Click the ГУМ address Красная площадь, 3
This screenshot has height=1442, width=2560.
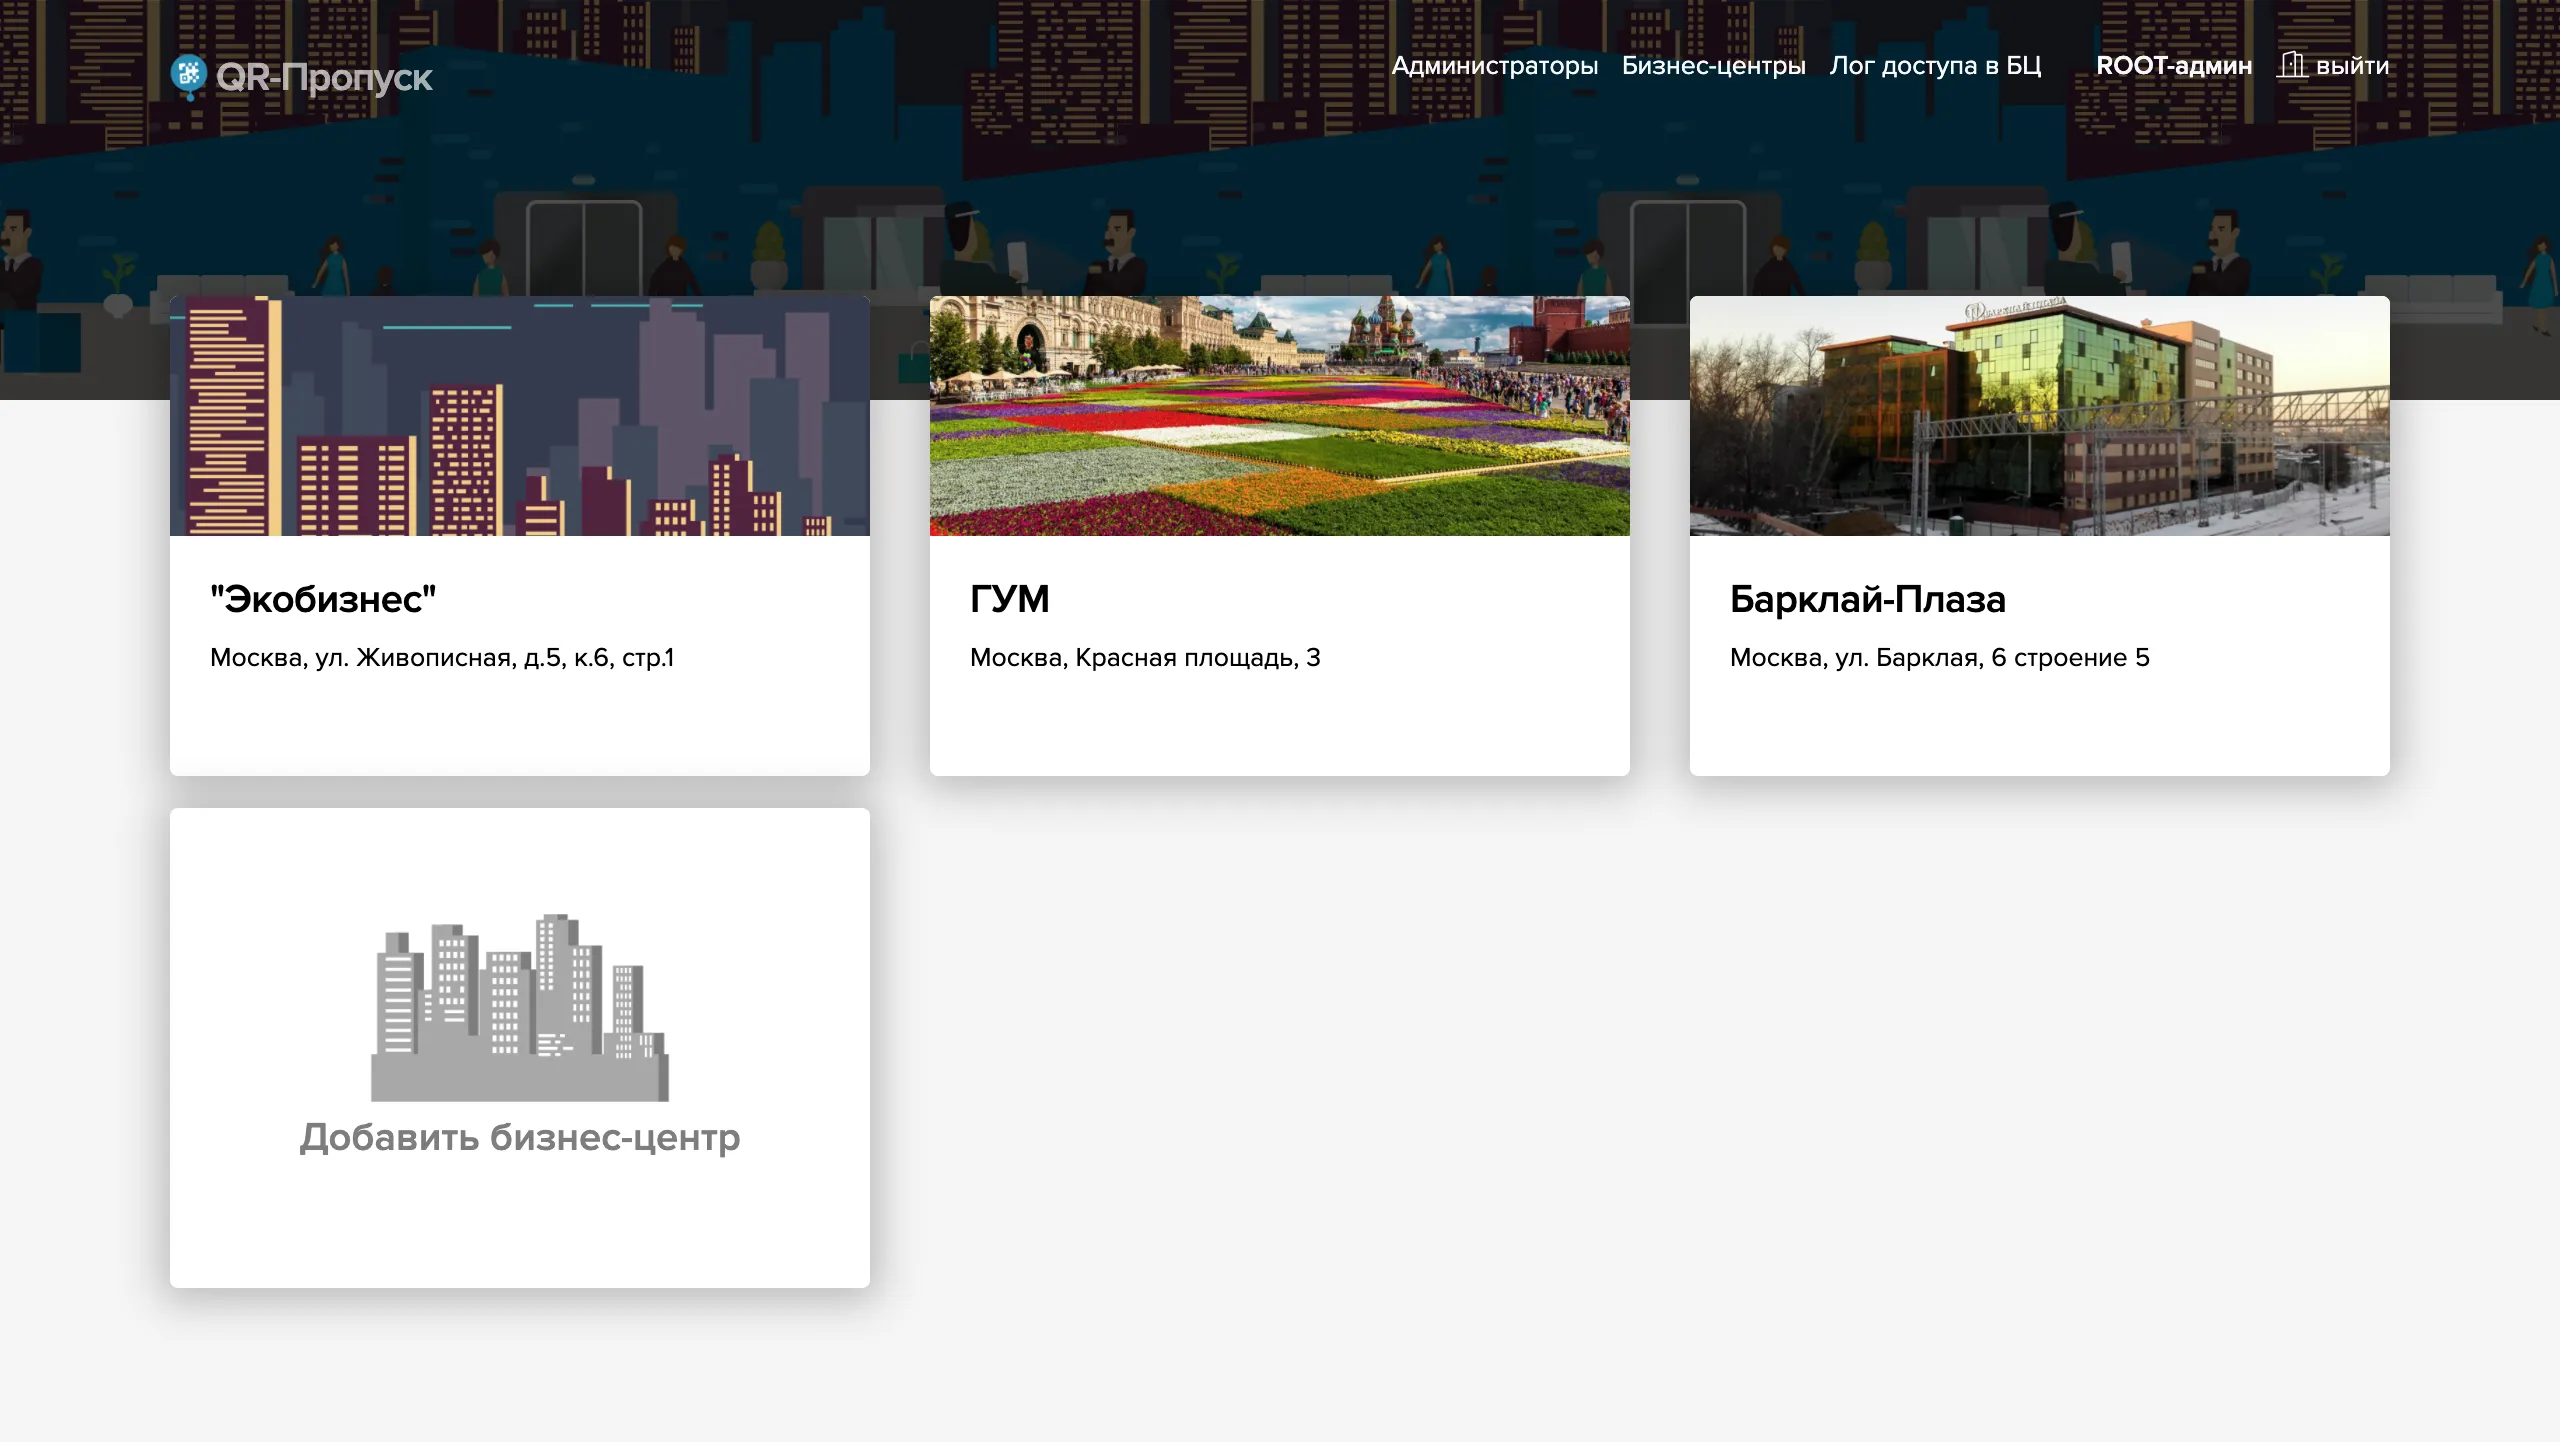[1144, 657]
